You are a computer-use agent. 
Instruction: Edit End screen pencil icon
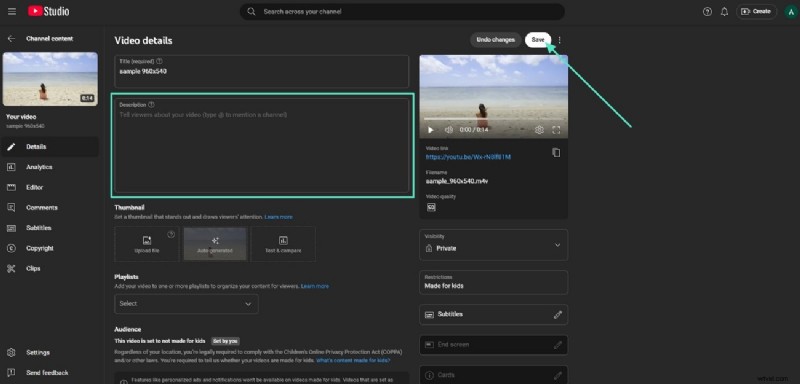point(558,345)
